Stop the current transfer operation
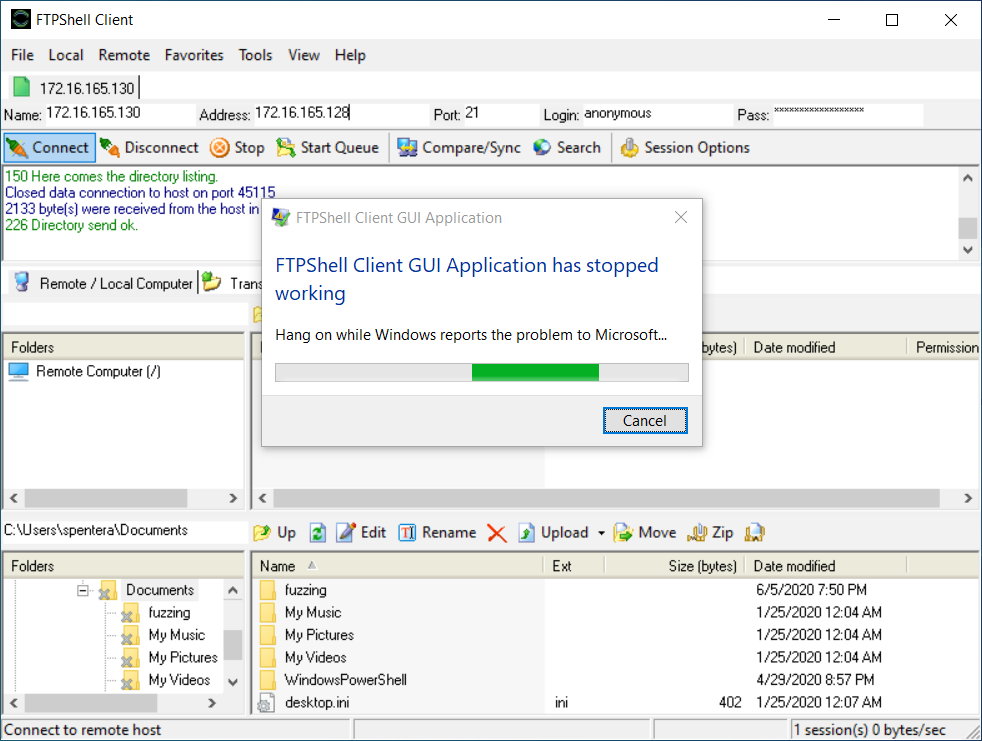982x741 pixels. tap(237, 148)
